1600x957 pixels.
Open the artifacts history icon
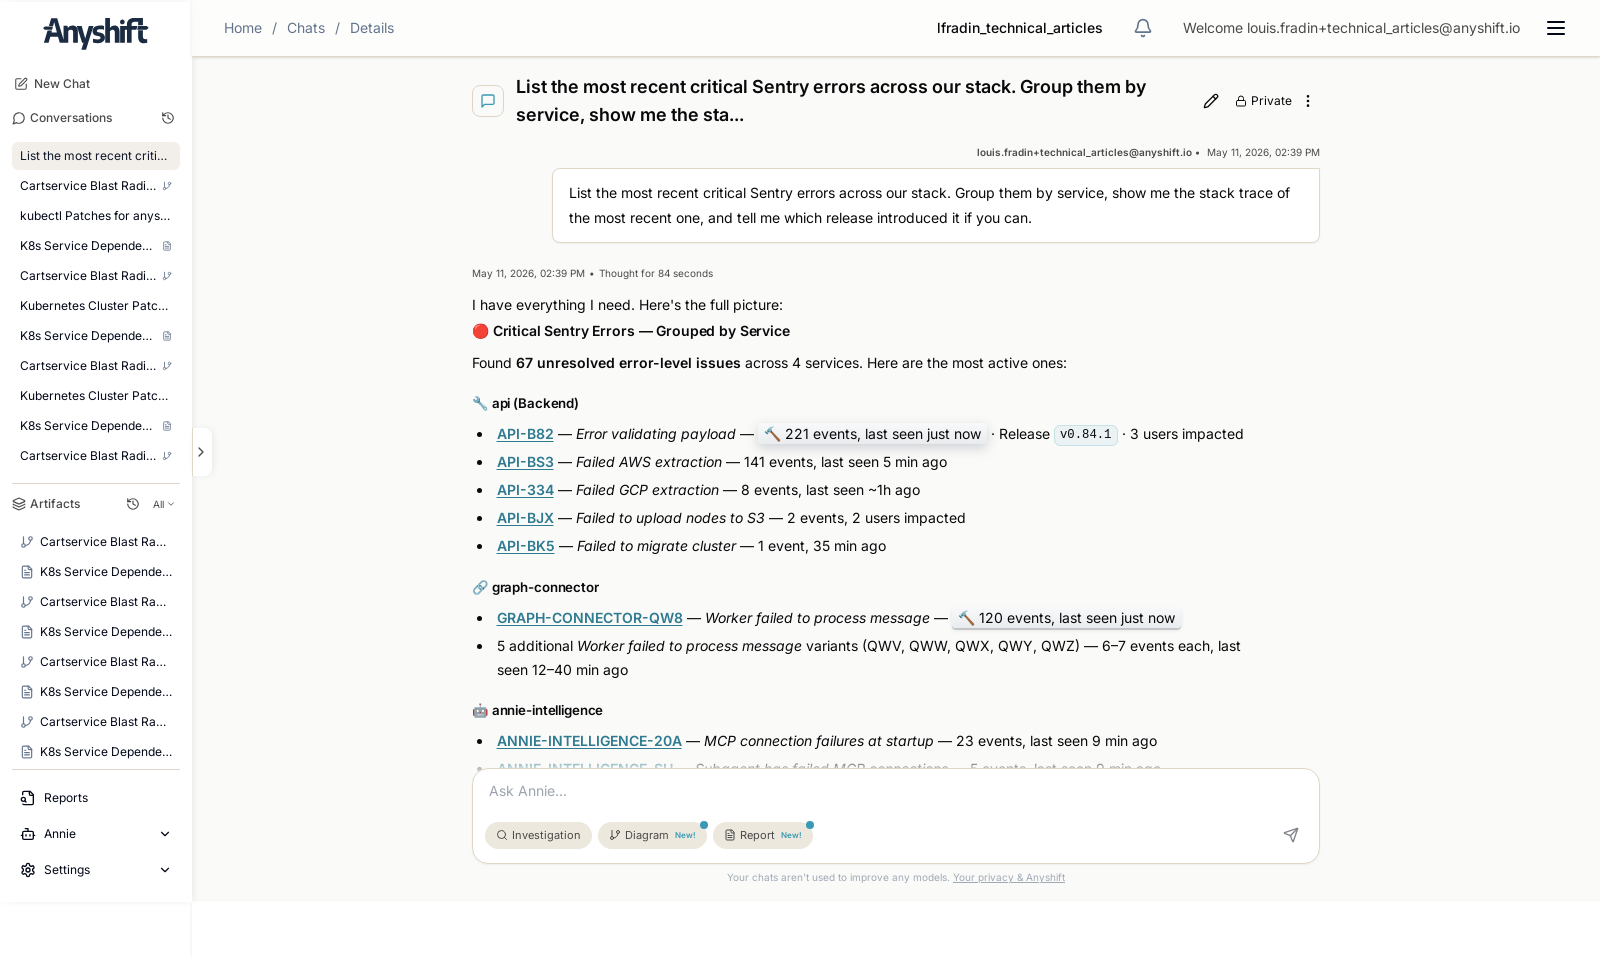[x=133, y=504]
